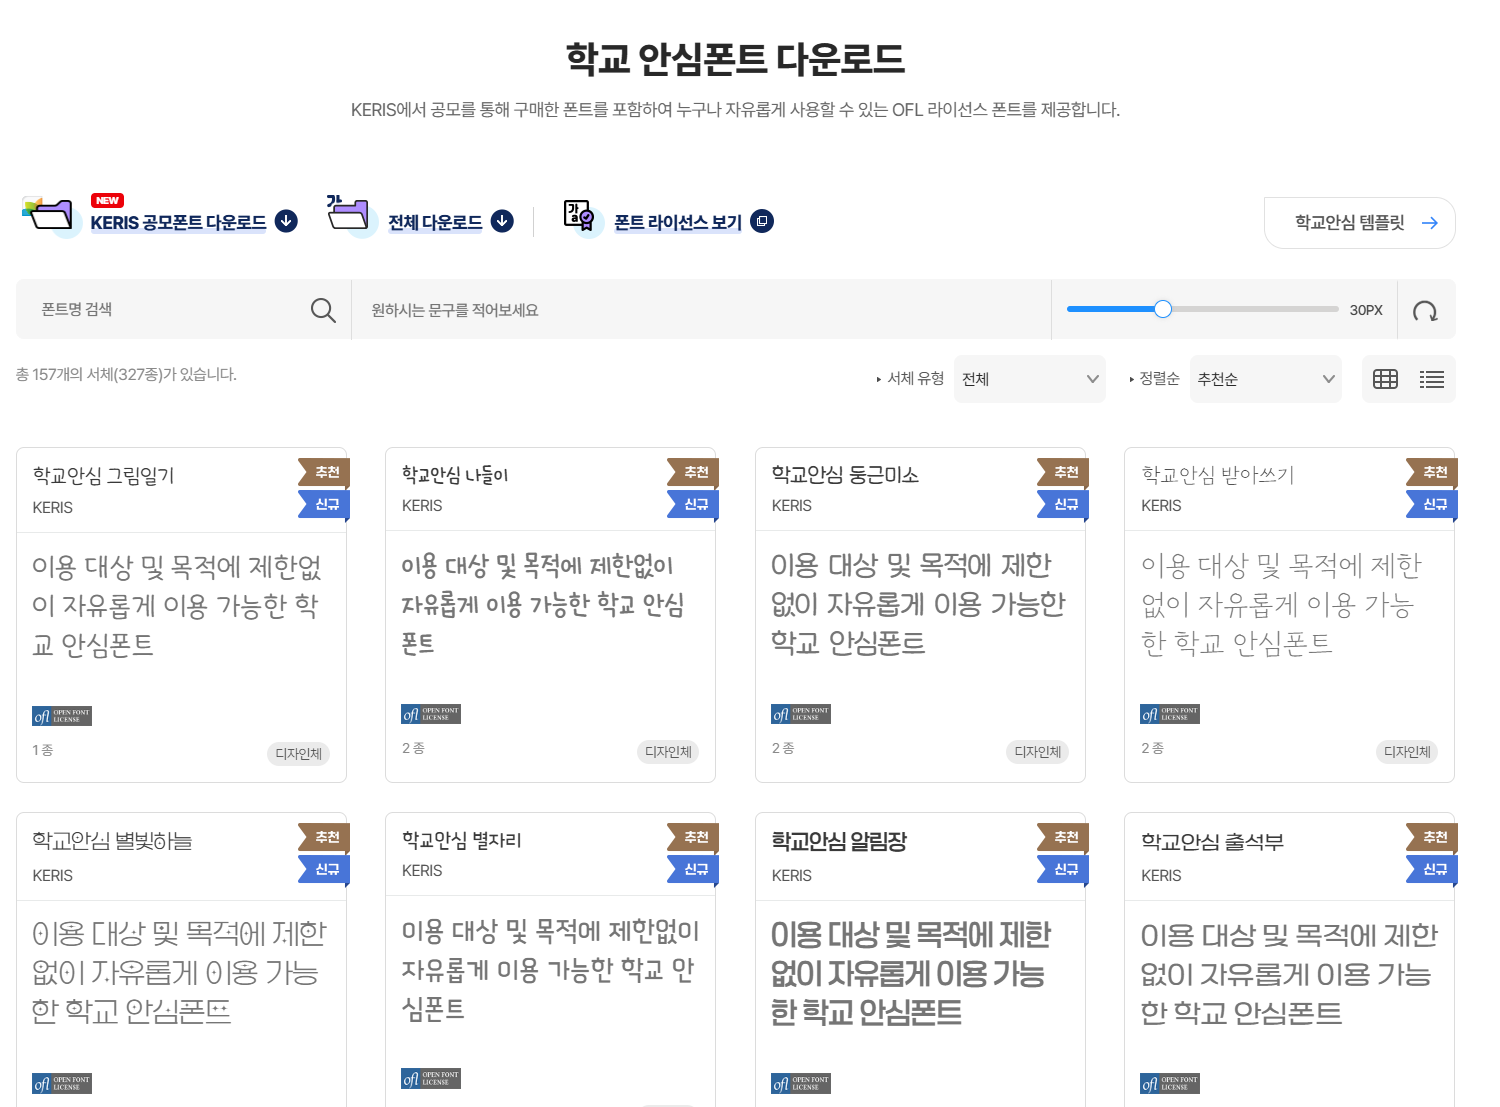Click 신규 ribbon on 학교안심 나들이 card

[693, 504]
